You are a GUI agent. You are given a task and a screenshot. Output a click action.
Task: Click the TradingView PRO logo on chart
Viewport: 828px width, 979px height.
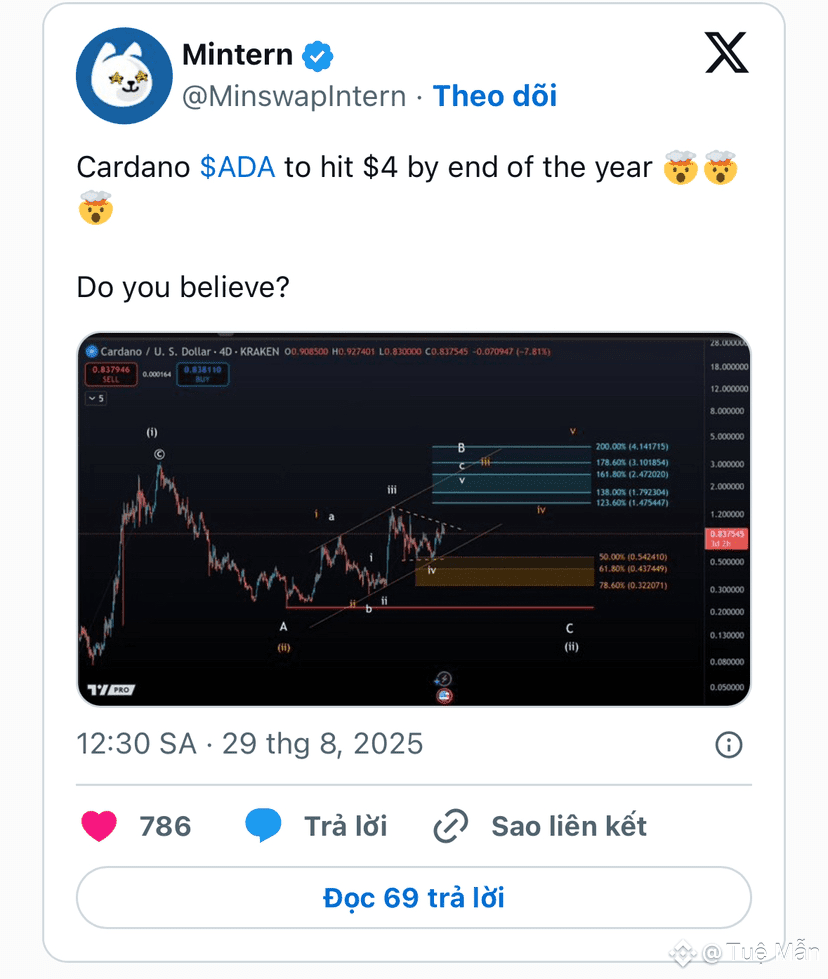pos(111,689)
